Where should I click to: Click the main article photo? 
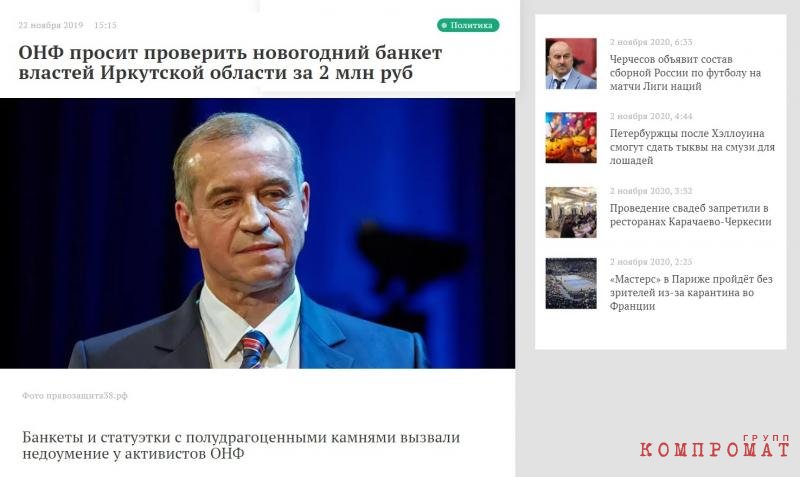pos(257,233)
